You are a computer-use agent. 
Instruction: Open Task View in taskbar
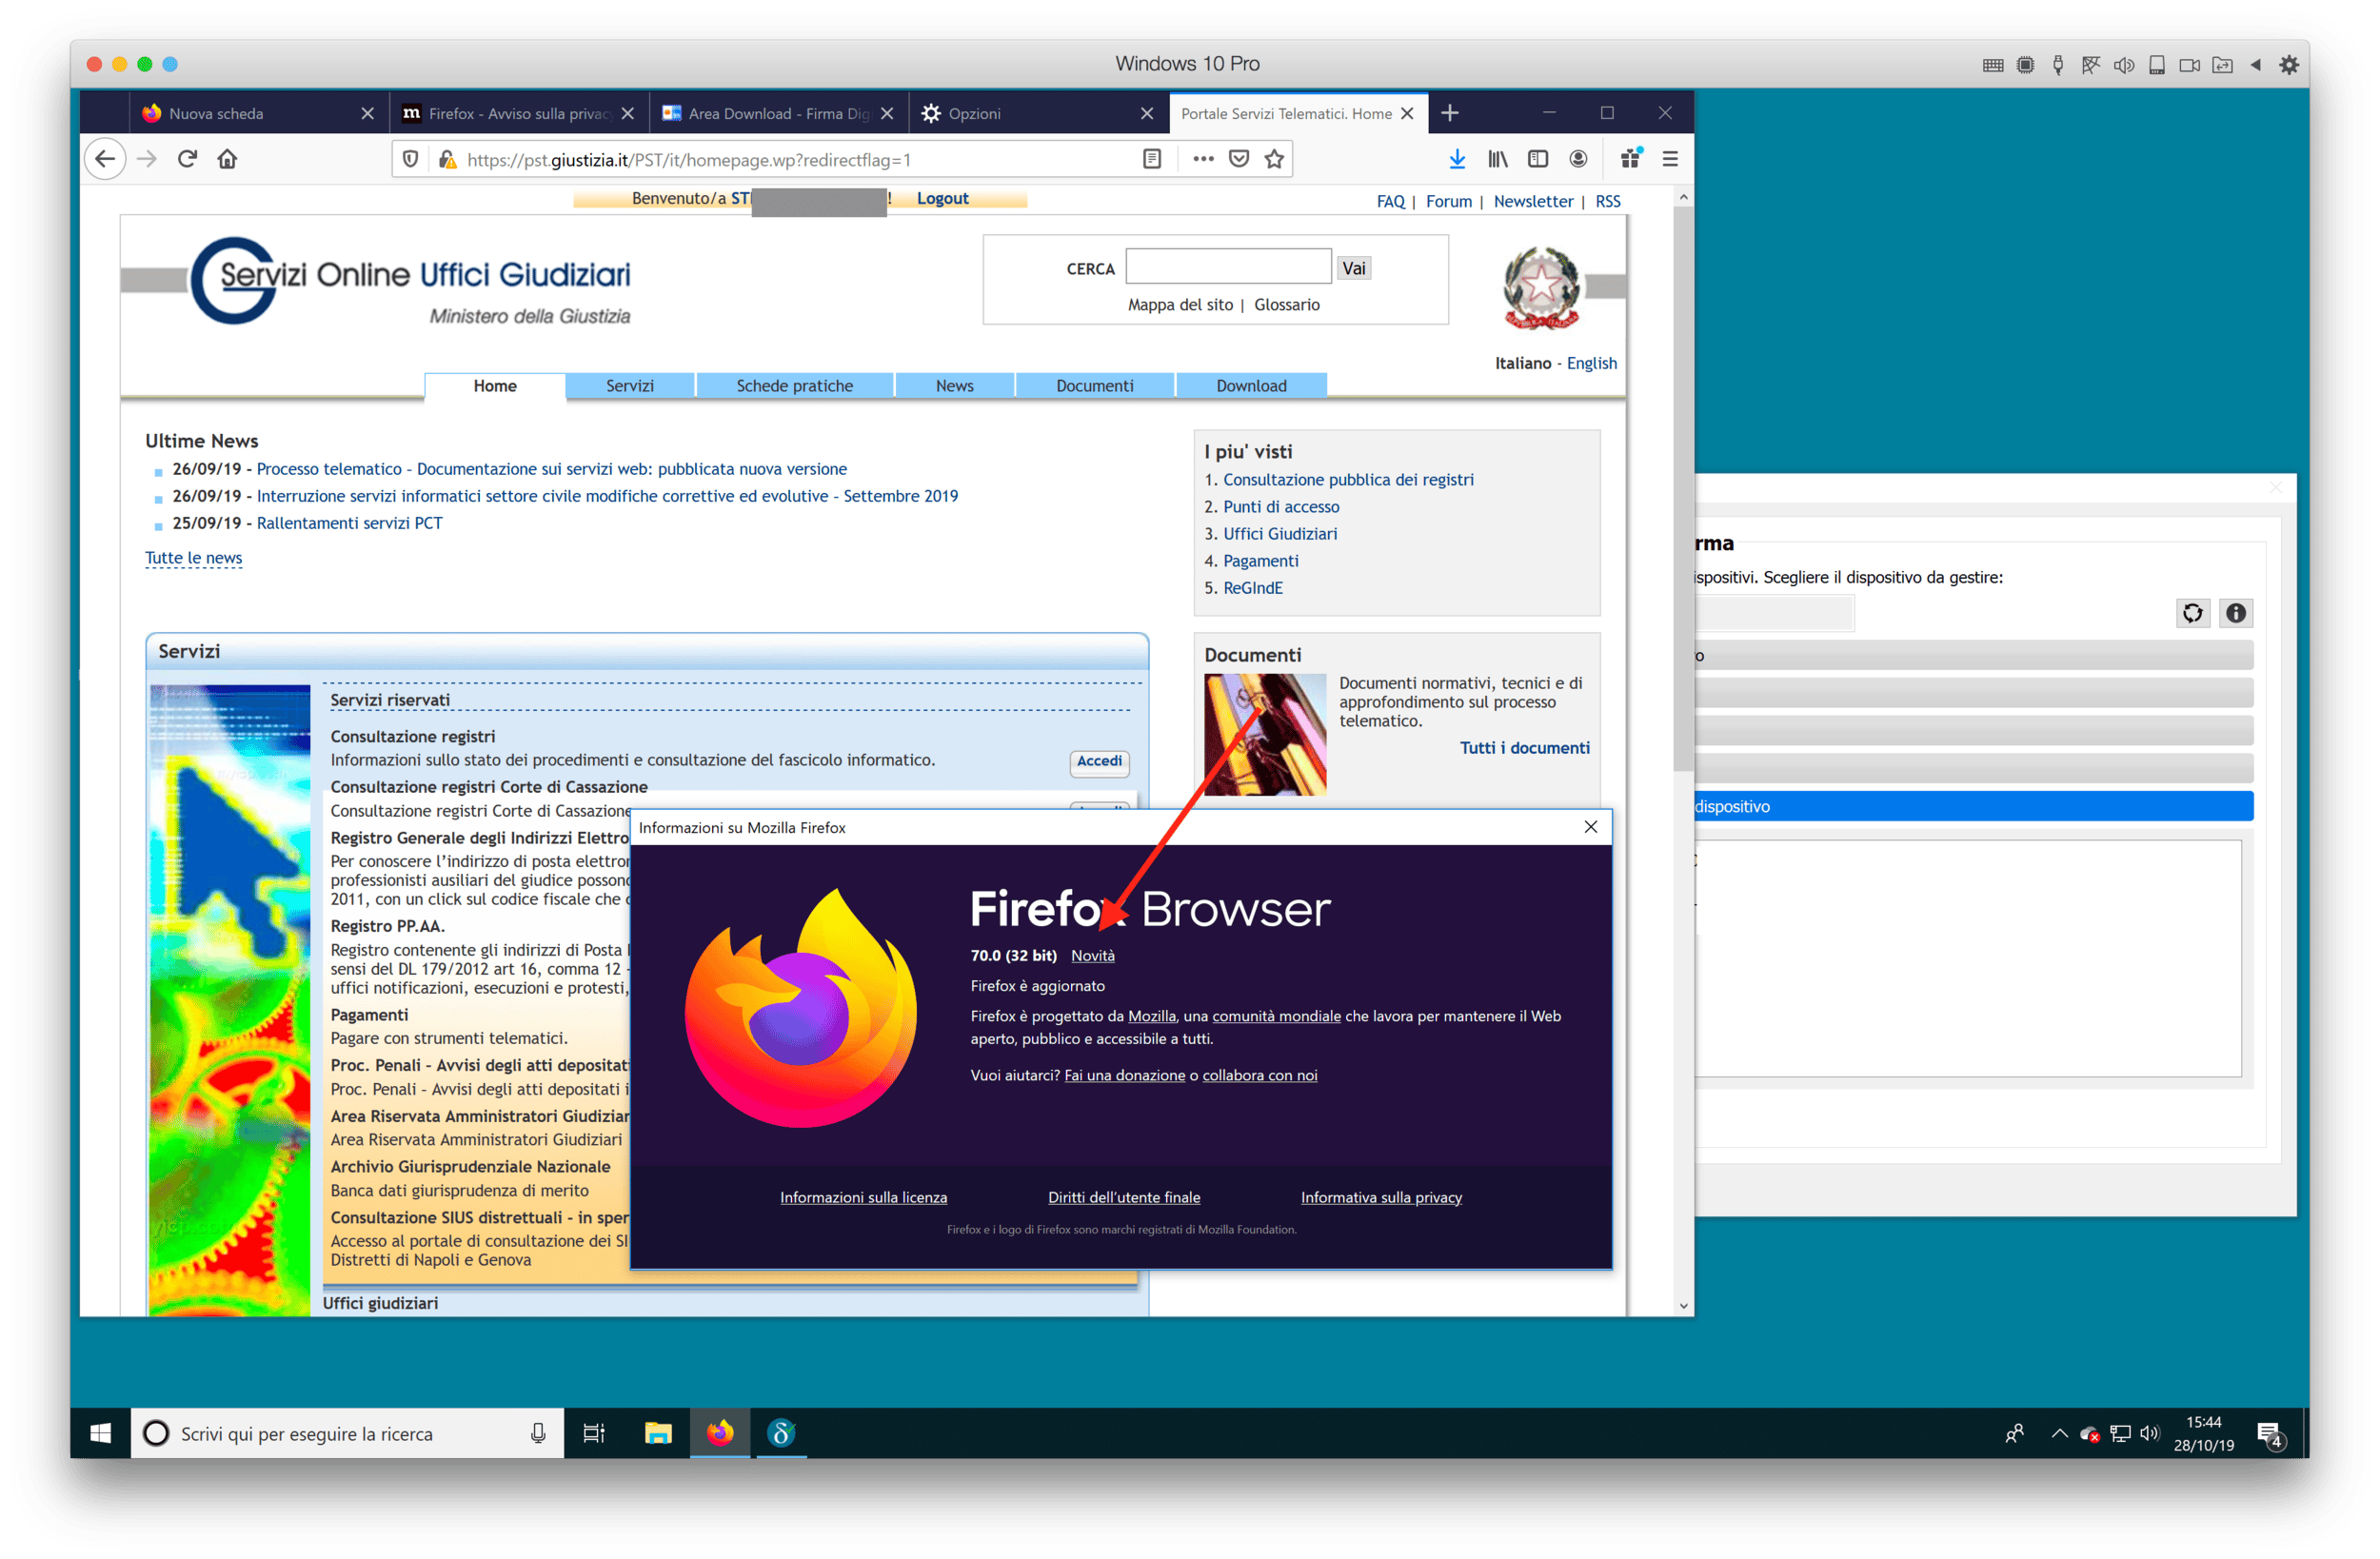click(594, 1433)
